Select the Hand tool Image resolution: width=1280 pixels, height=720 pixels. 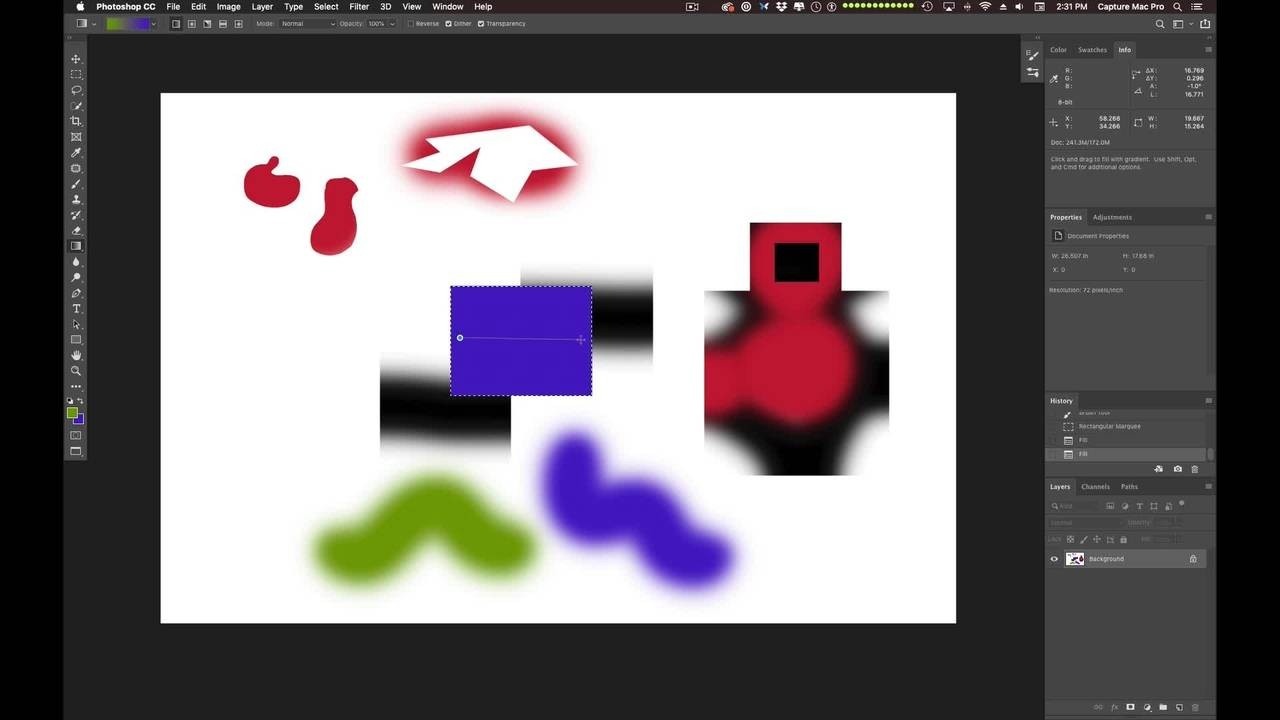pos(76,355)
